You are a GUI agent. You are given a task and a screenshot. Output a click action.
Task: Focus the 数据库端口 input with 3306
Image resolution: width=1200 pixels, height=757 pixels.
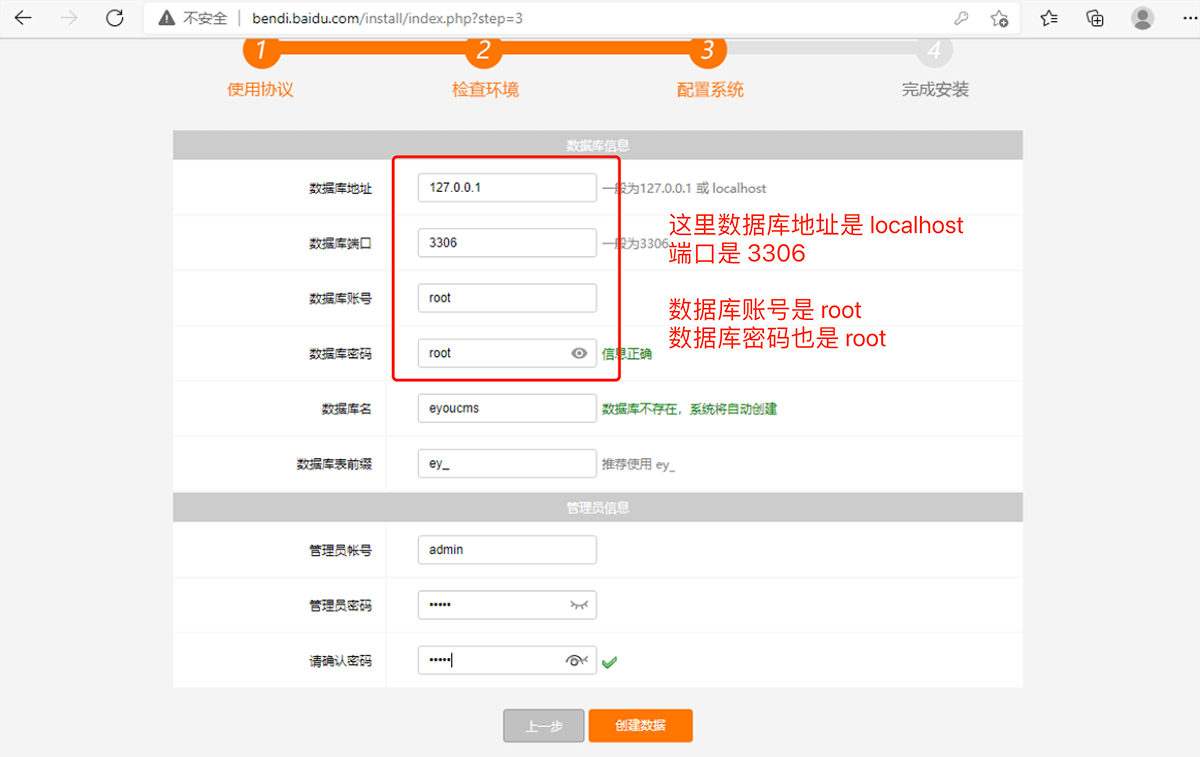[x=507, y=242]
